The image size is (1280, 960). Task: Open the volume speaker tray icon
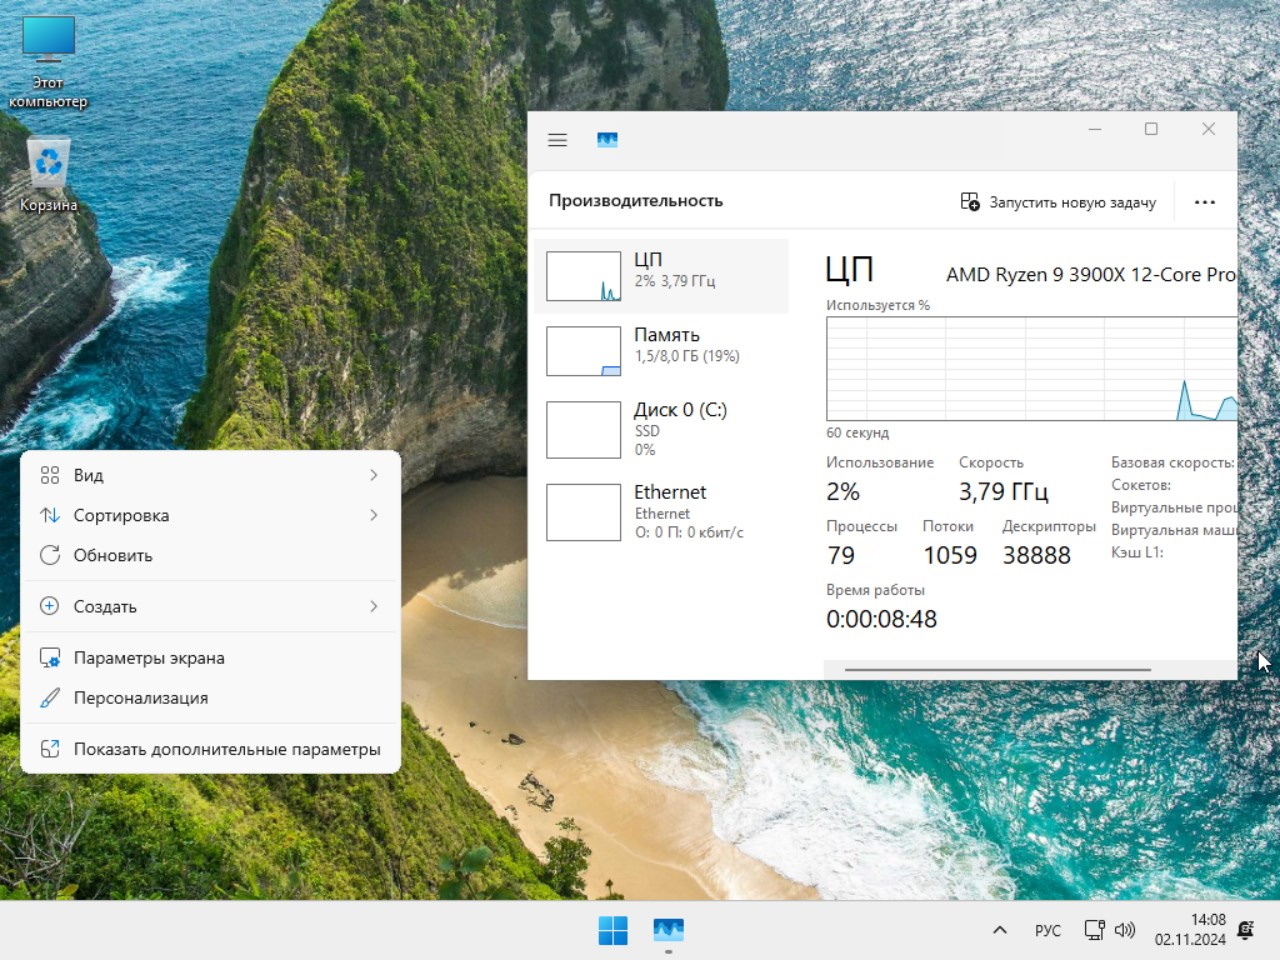pos(1125,930)
